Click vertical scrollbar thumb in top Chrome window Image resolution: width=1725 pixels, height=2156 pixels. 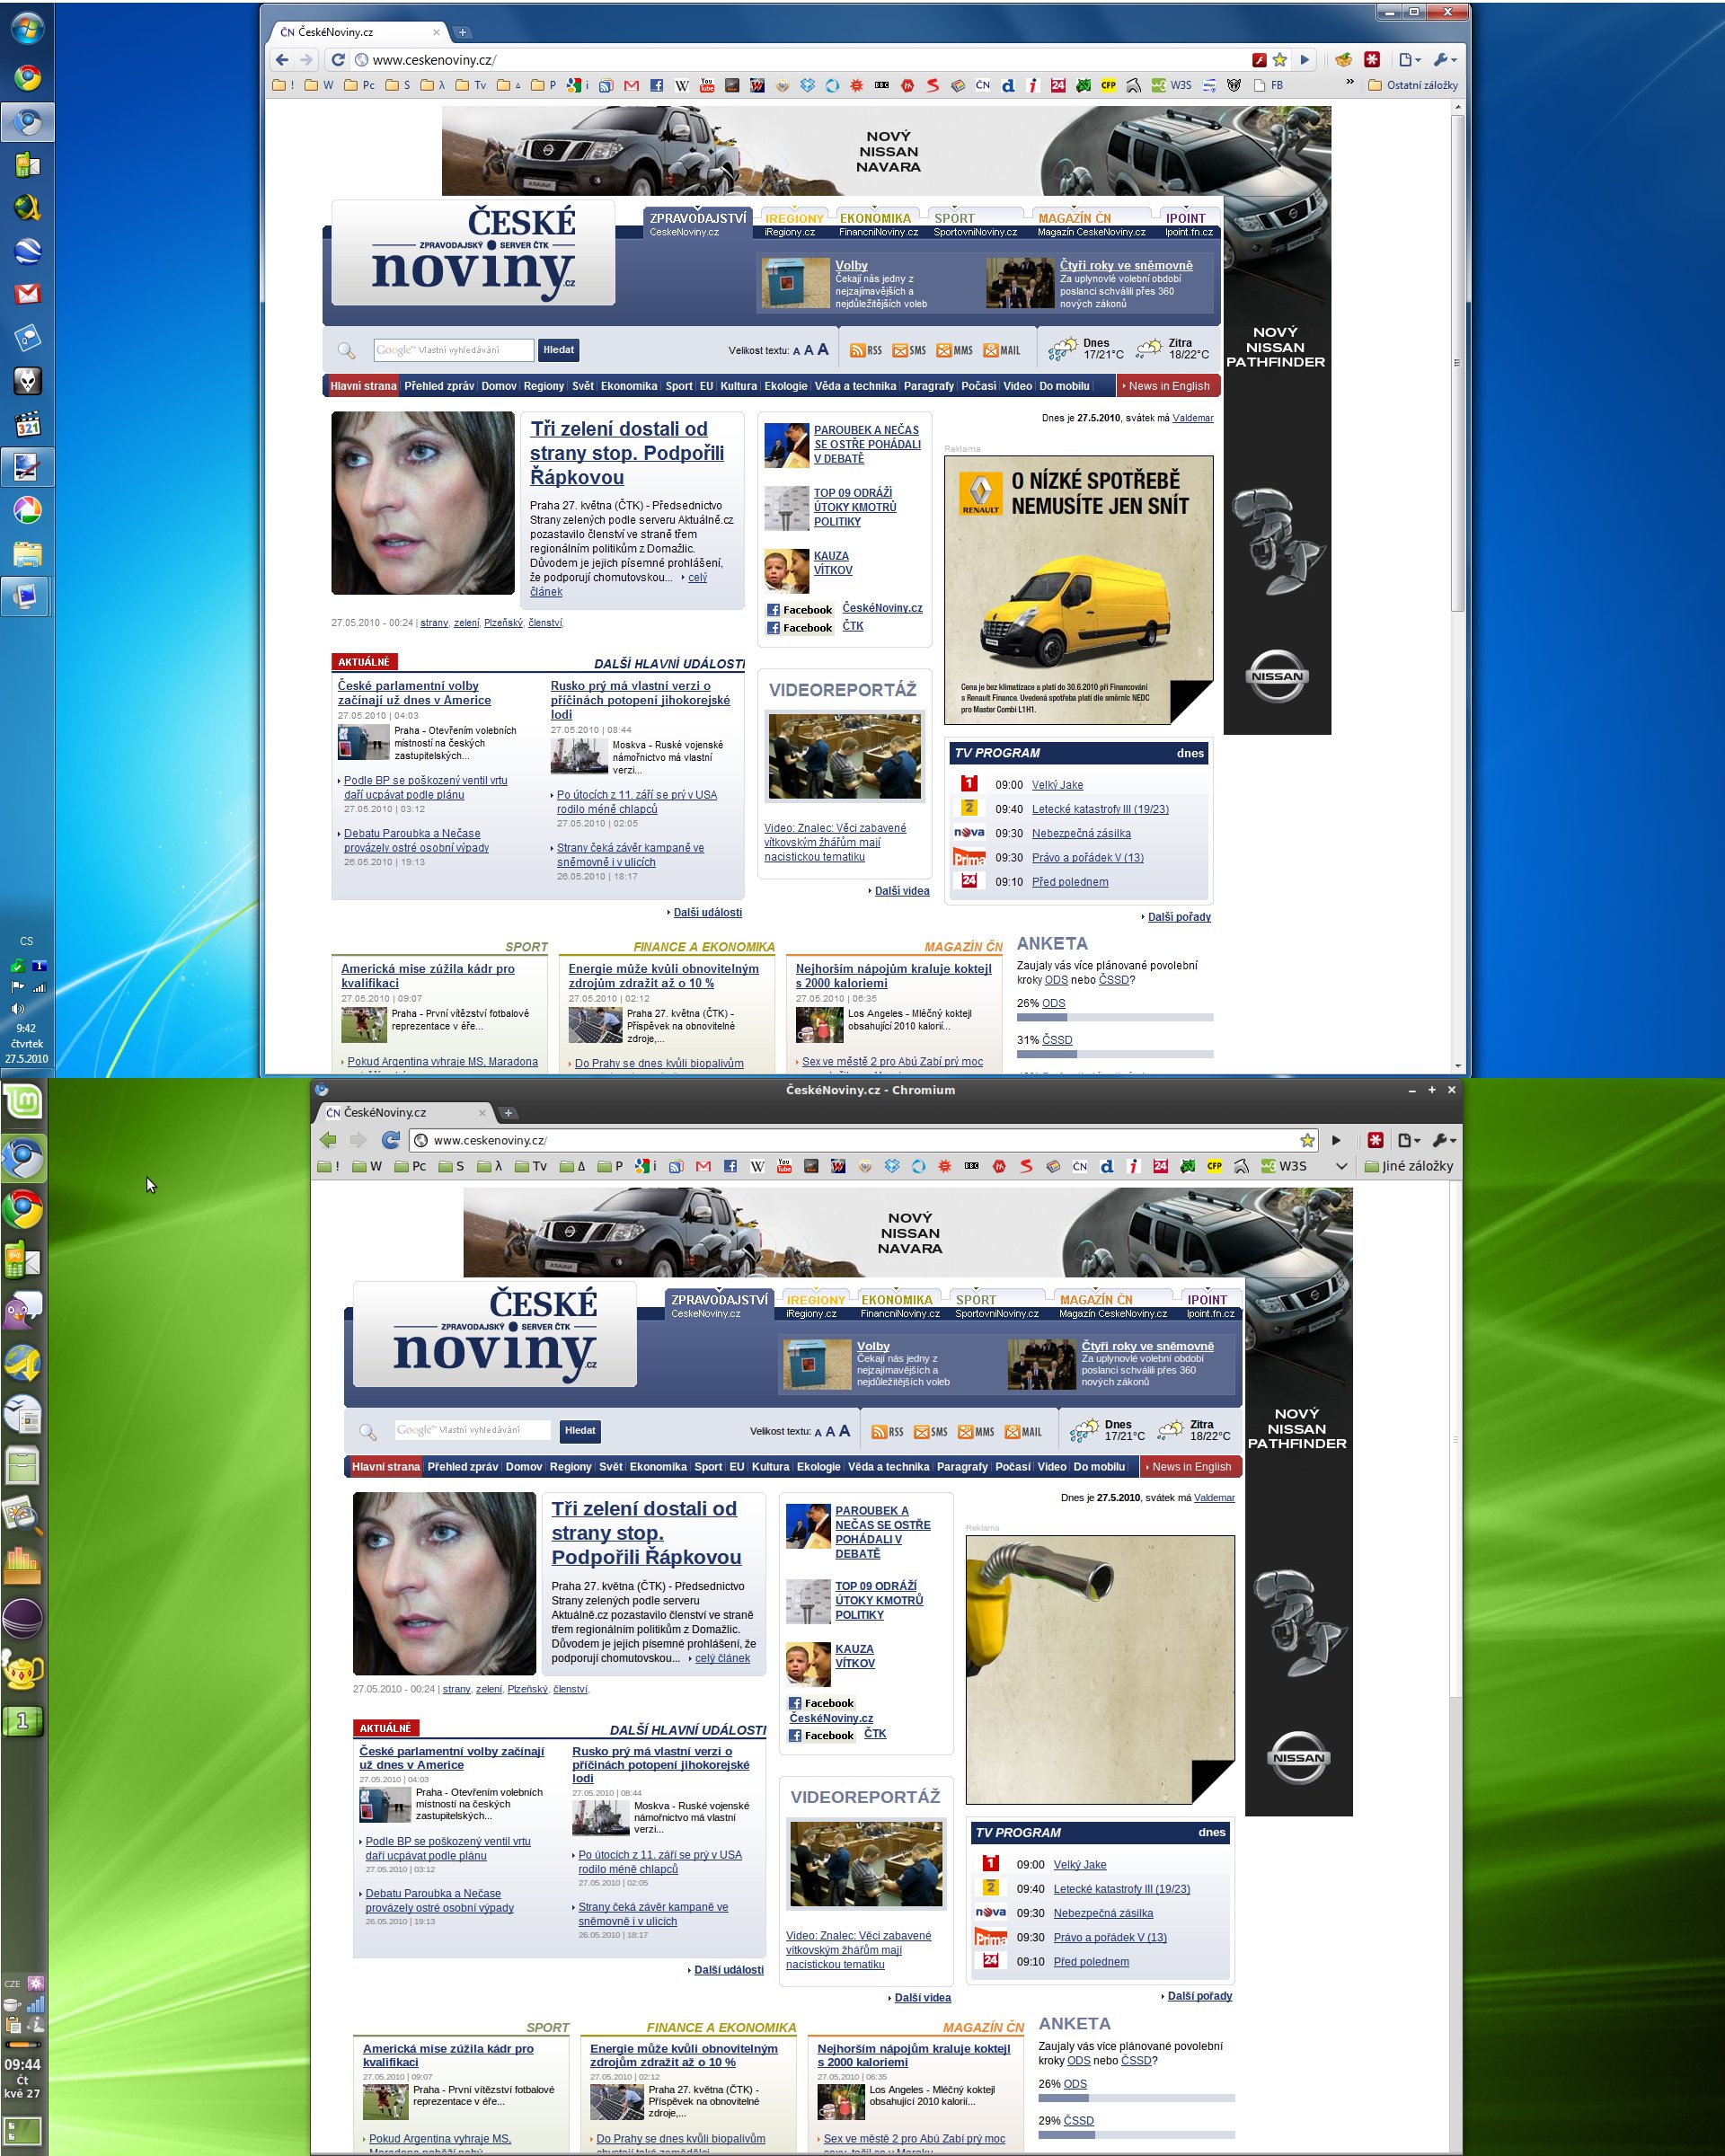coord(1458,363)
